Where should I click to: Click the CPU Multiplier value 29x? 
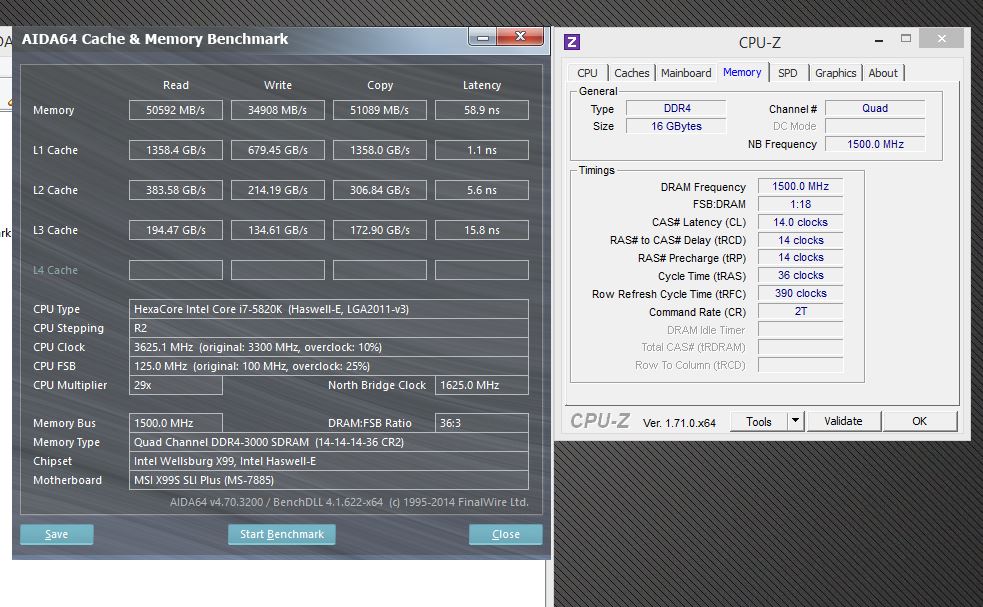(x=176, y=385)
